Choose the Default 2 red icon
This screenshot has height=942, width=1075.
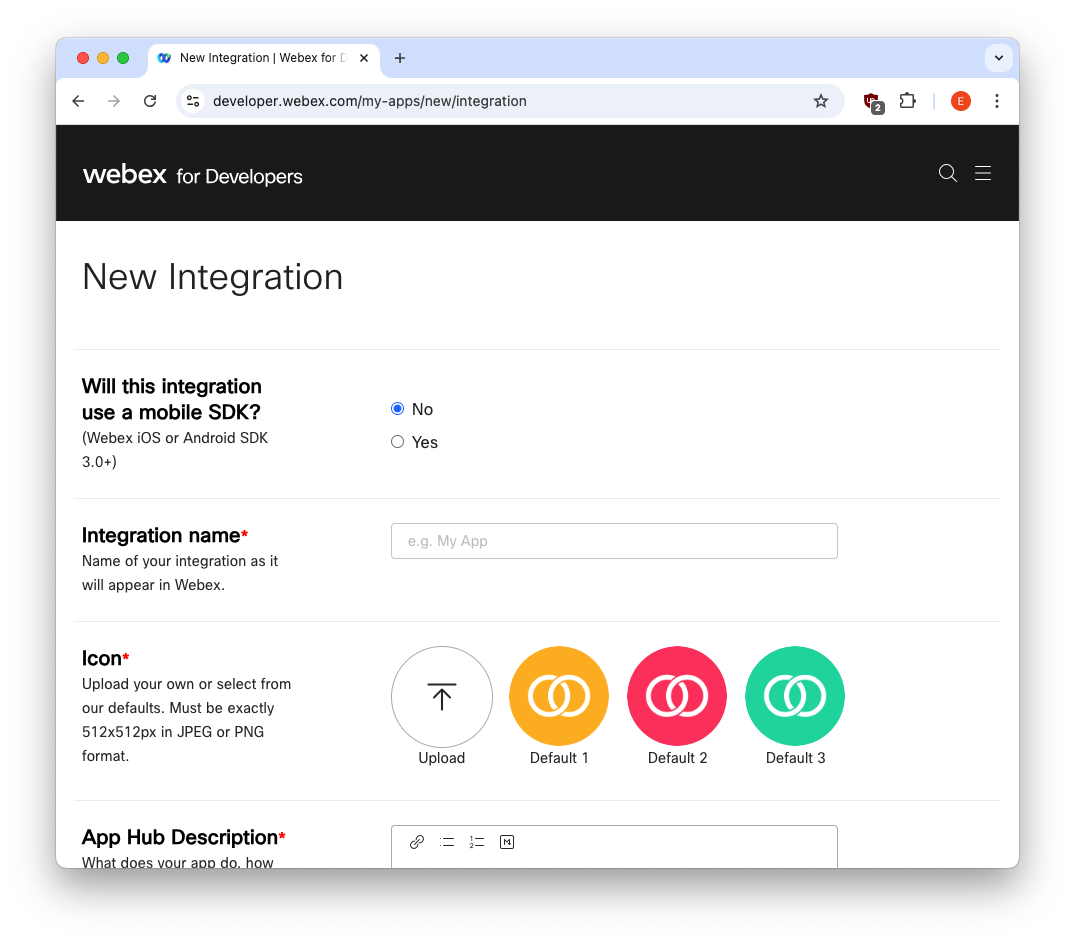point(677,696)
